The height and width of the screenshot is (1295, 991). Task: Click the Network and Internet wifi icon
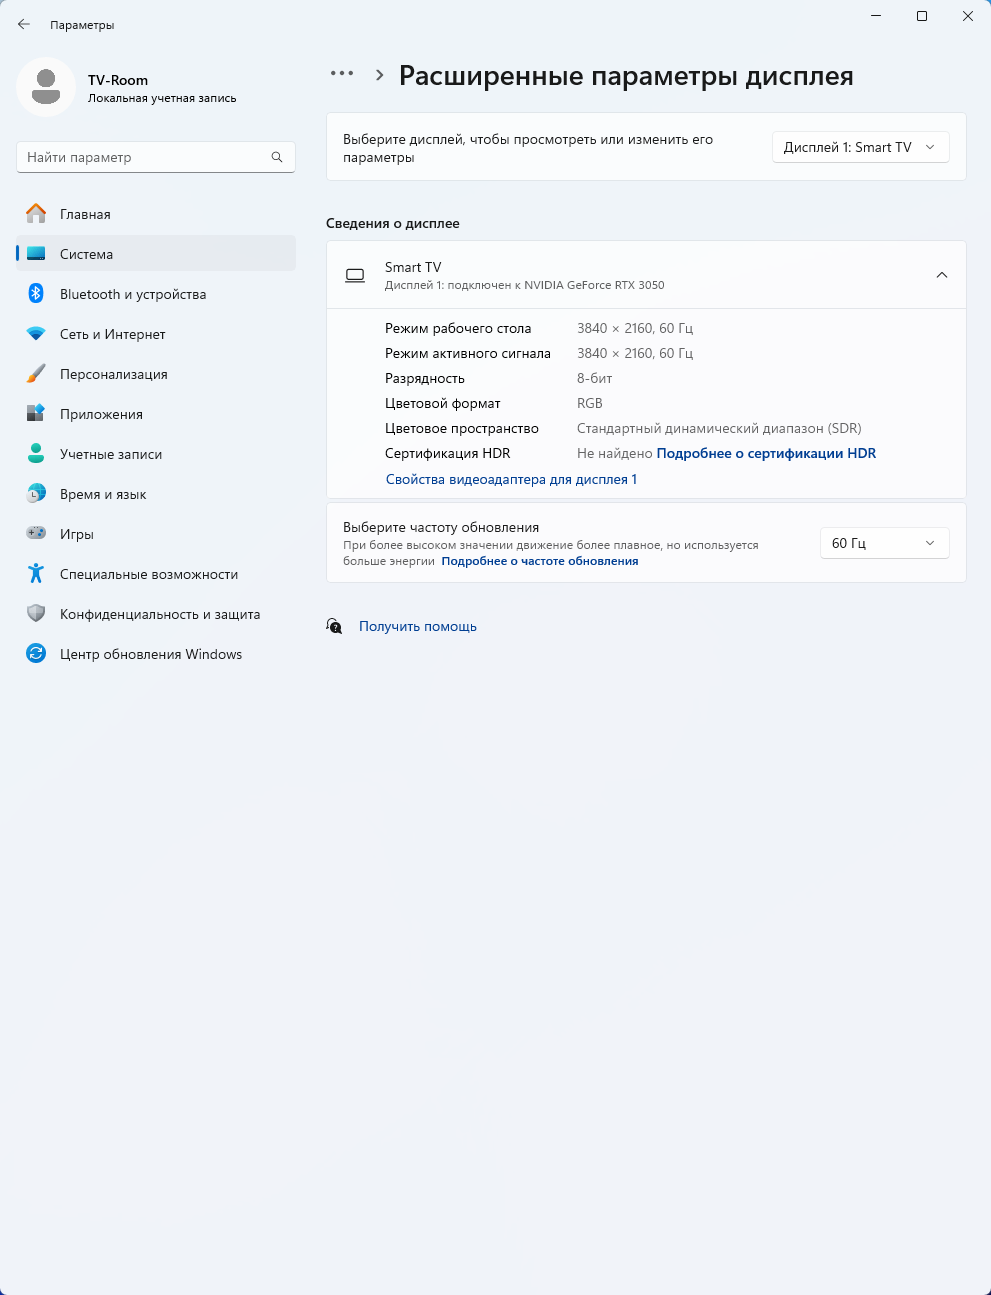[x=36, y=333]
